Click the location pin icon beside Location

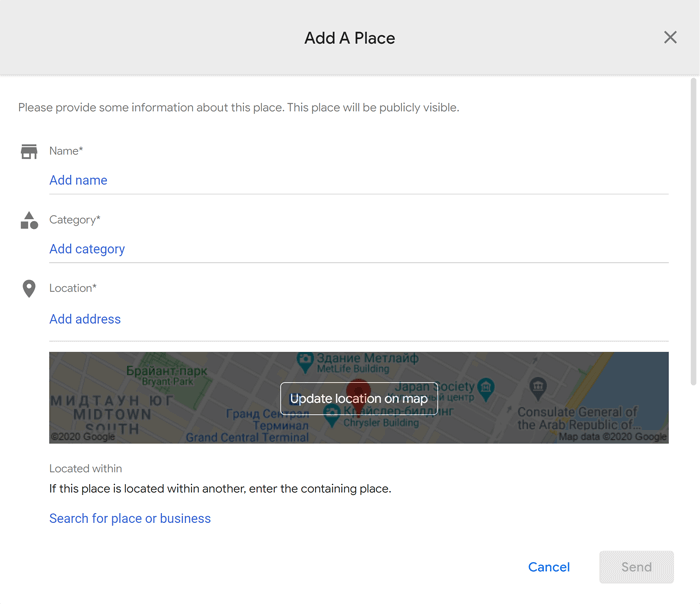coord(29,289)
